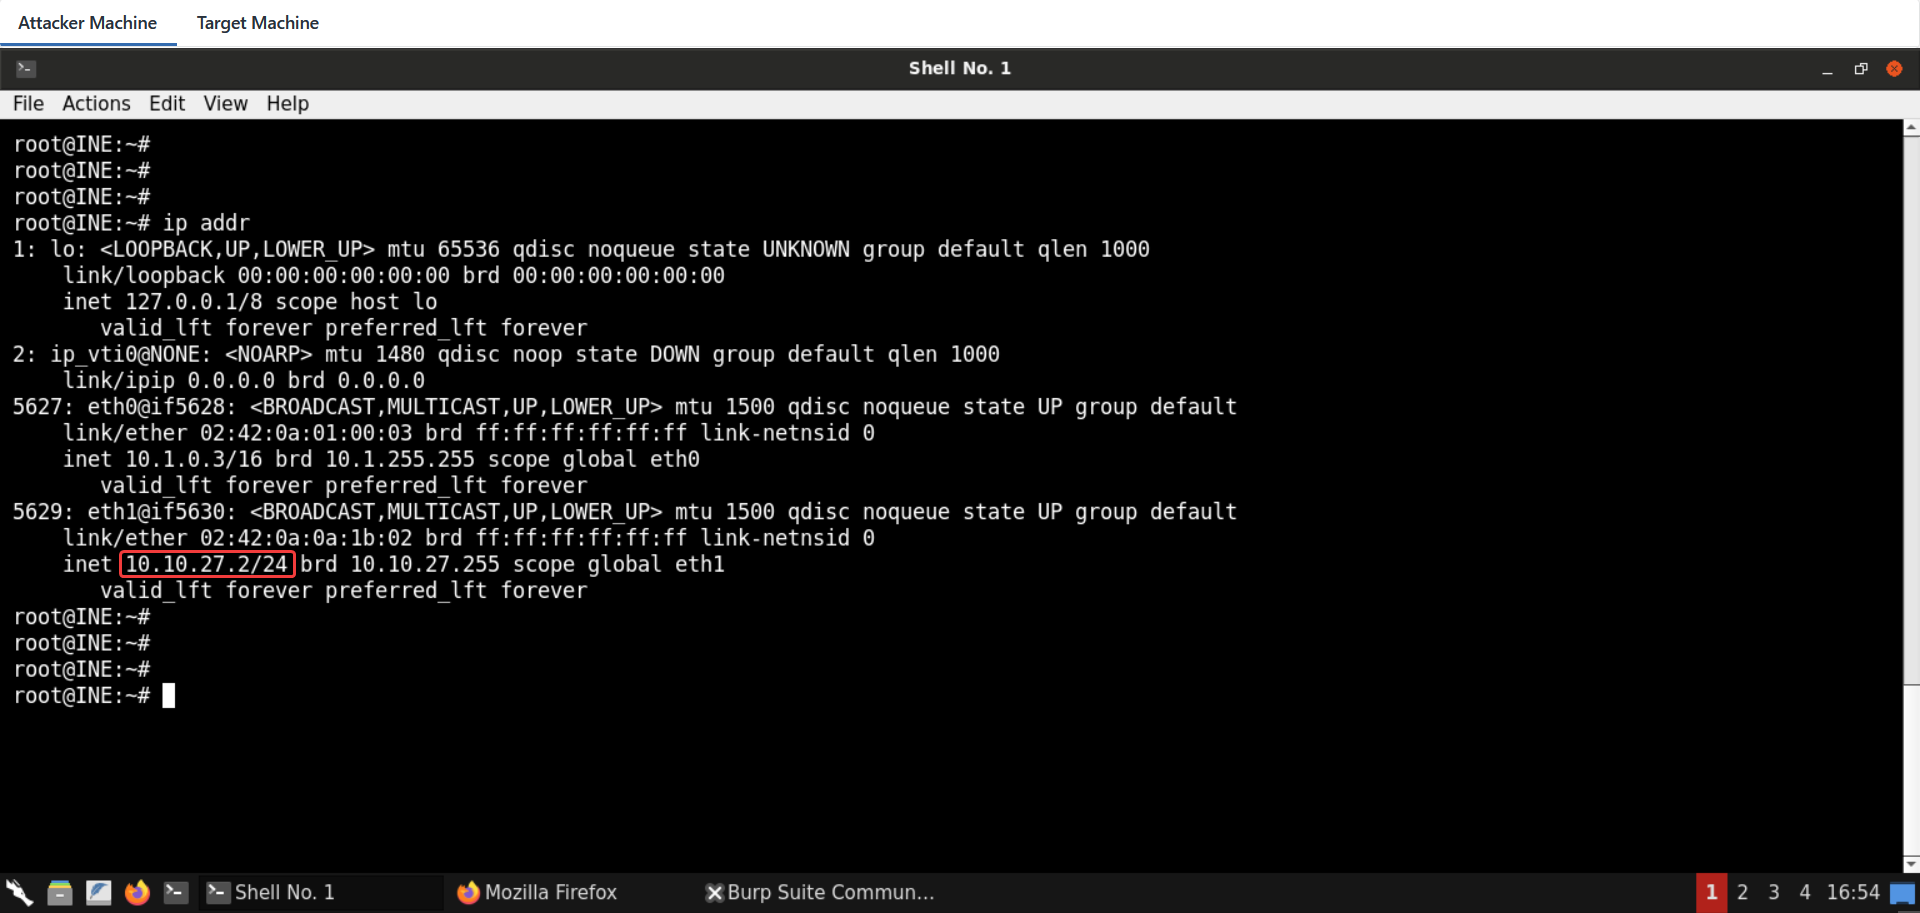Screen dimensions: 1920x913
Task: Launch the file manager from the taskbar
Action: [60, 892]
